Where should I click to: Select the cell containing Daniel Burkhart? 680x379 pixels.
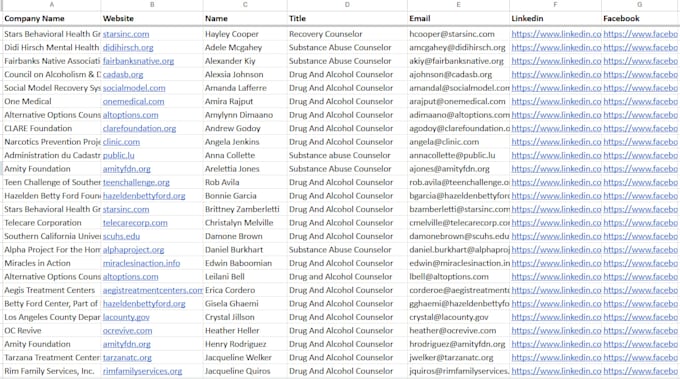[x=245, y=249]
